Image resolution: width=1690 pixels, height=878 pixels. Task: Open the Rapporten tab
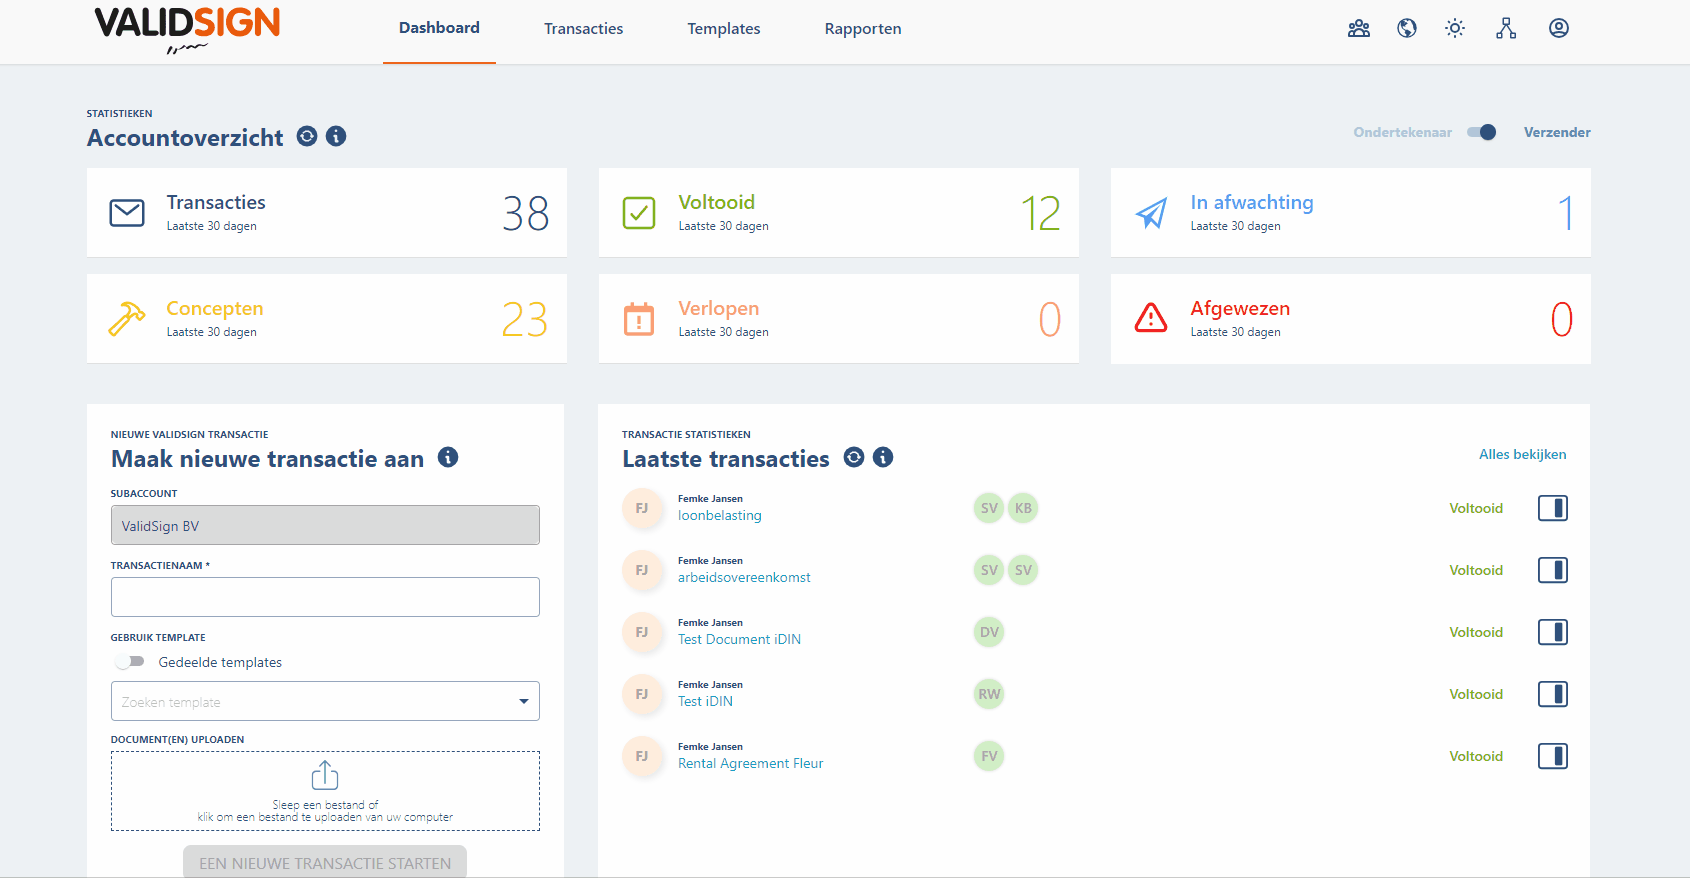pyautogui.click(x=863, y=29)
